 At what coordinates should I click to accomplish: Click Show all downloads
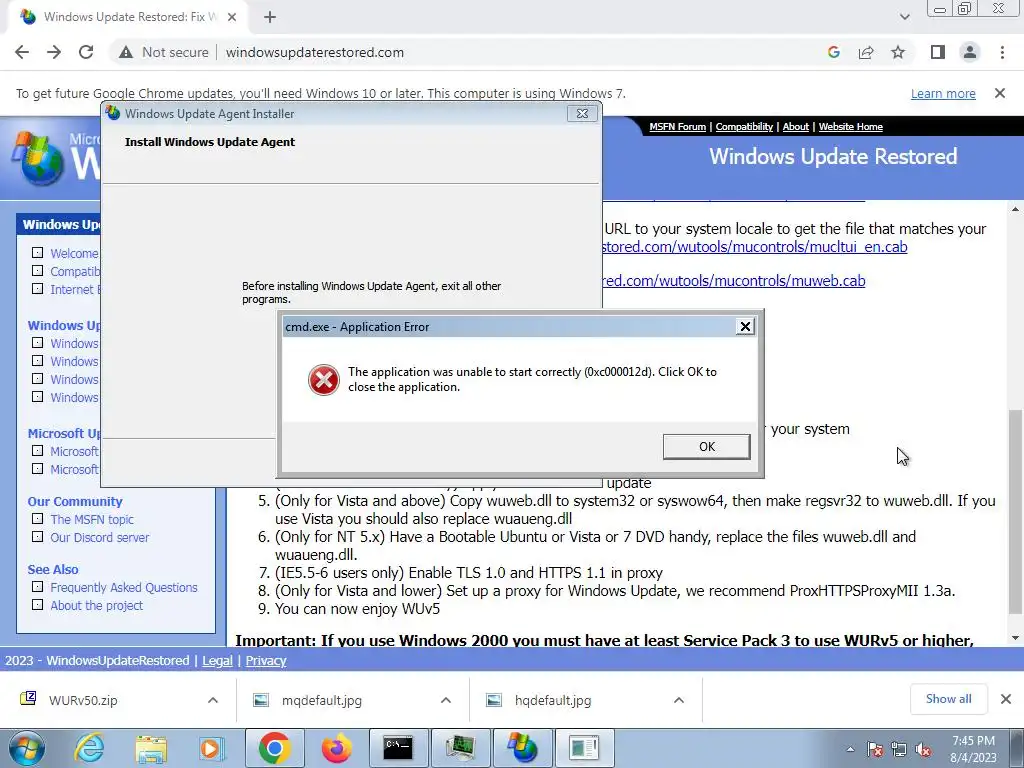click(948, 699)
